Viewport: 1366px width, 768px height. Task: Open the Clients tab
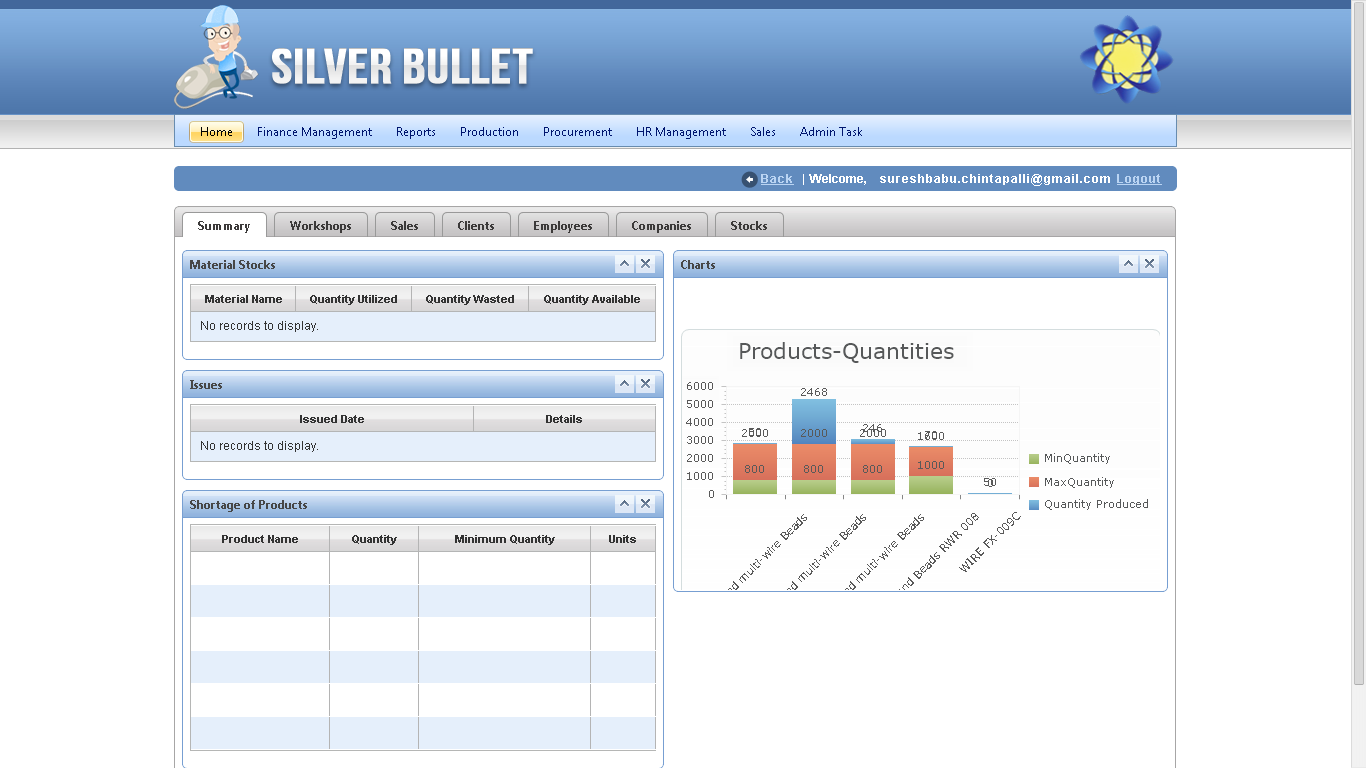476,225
